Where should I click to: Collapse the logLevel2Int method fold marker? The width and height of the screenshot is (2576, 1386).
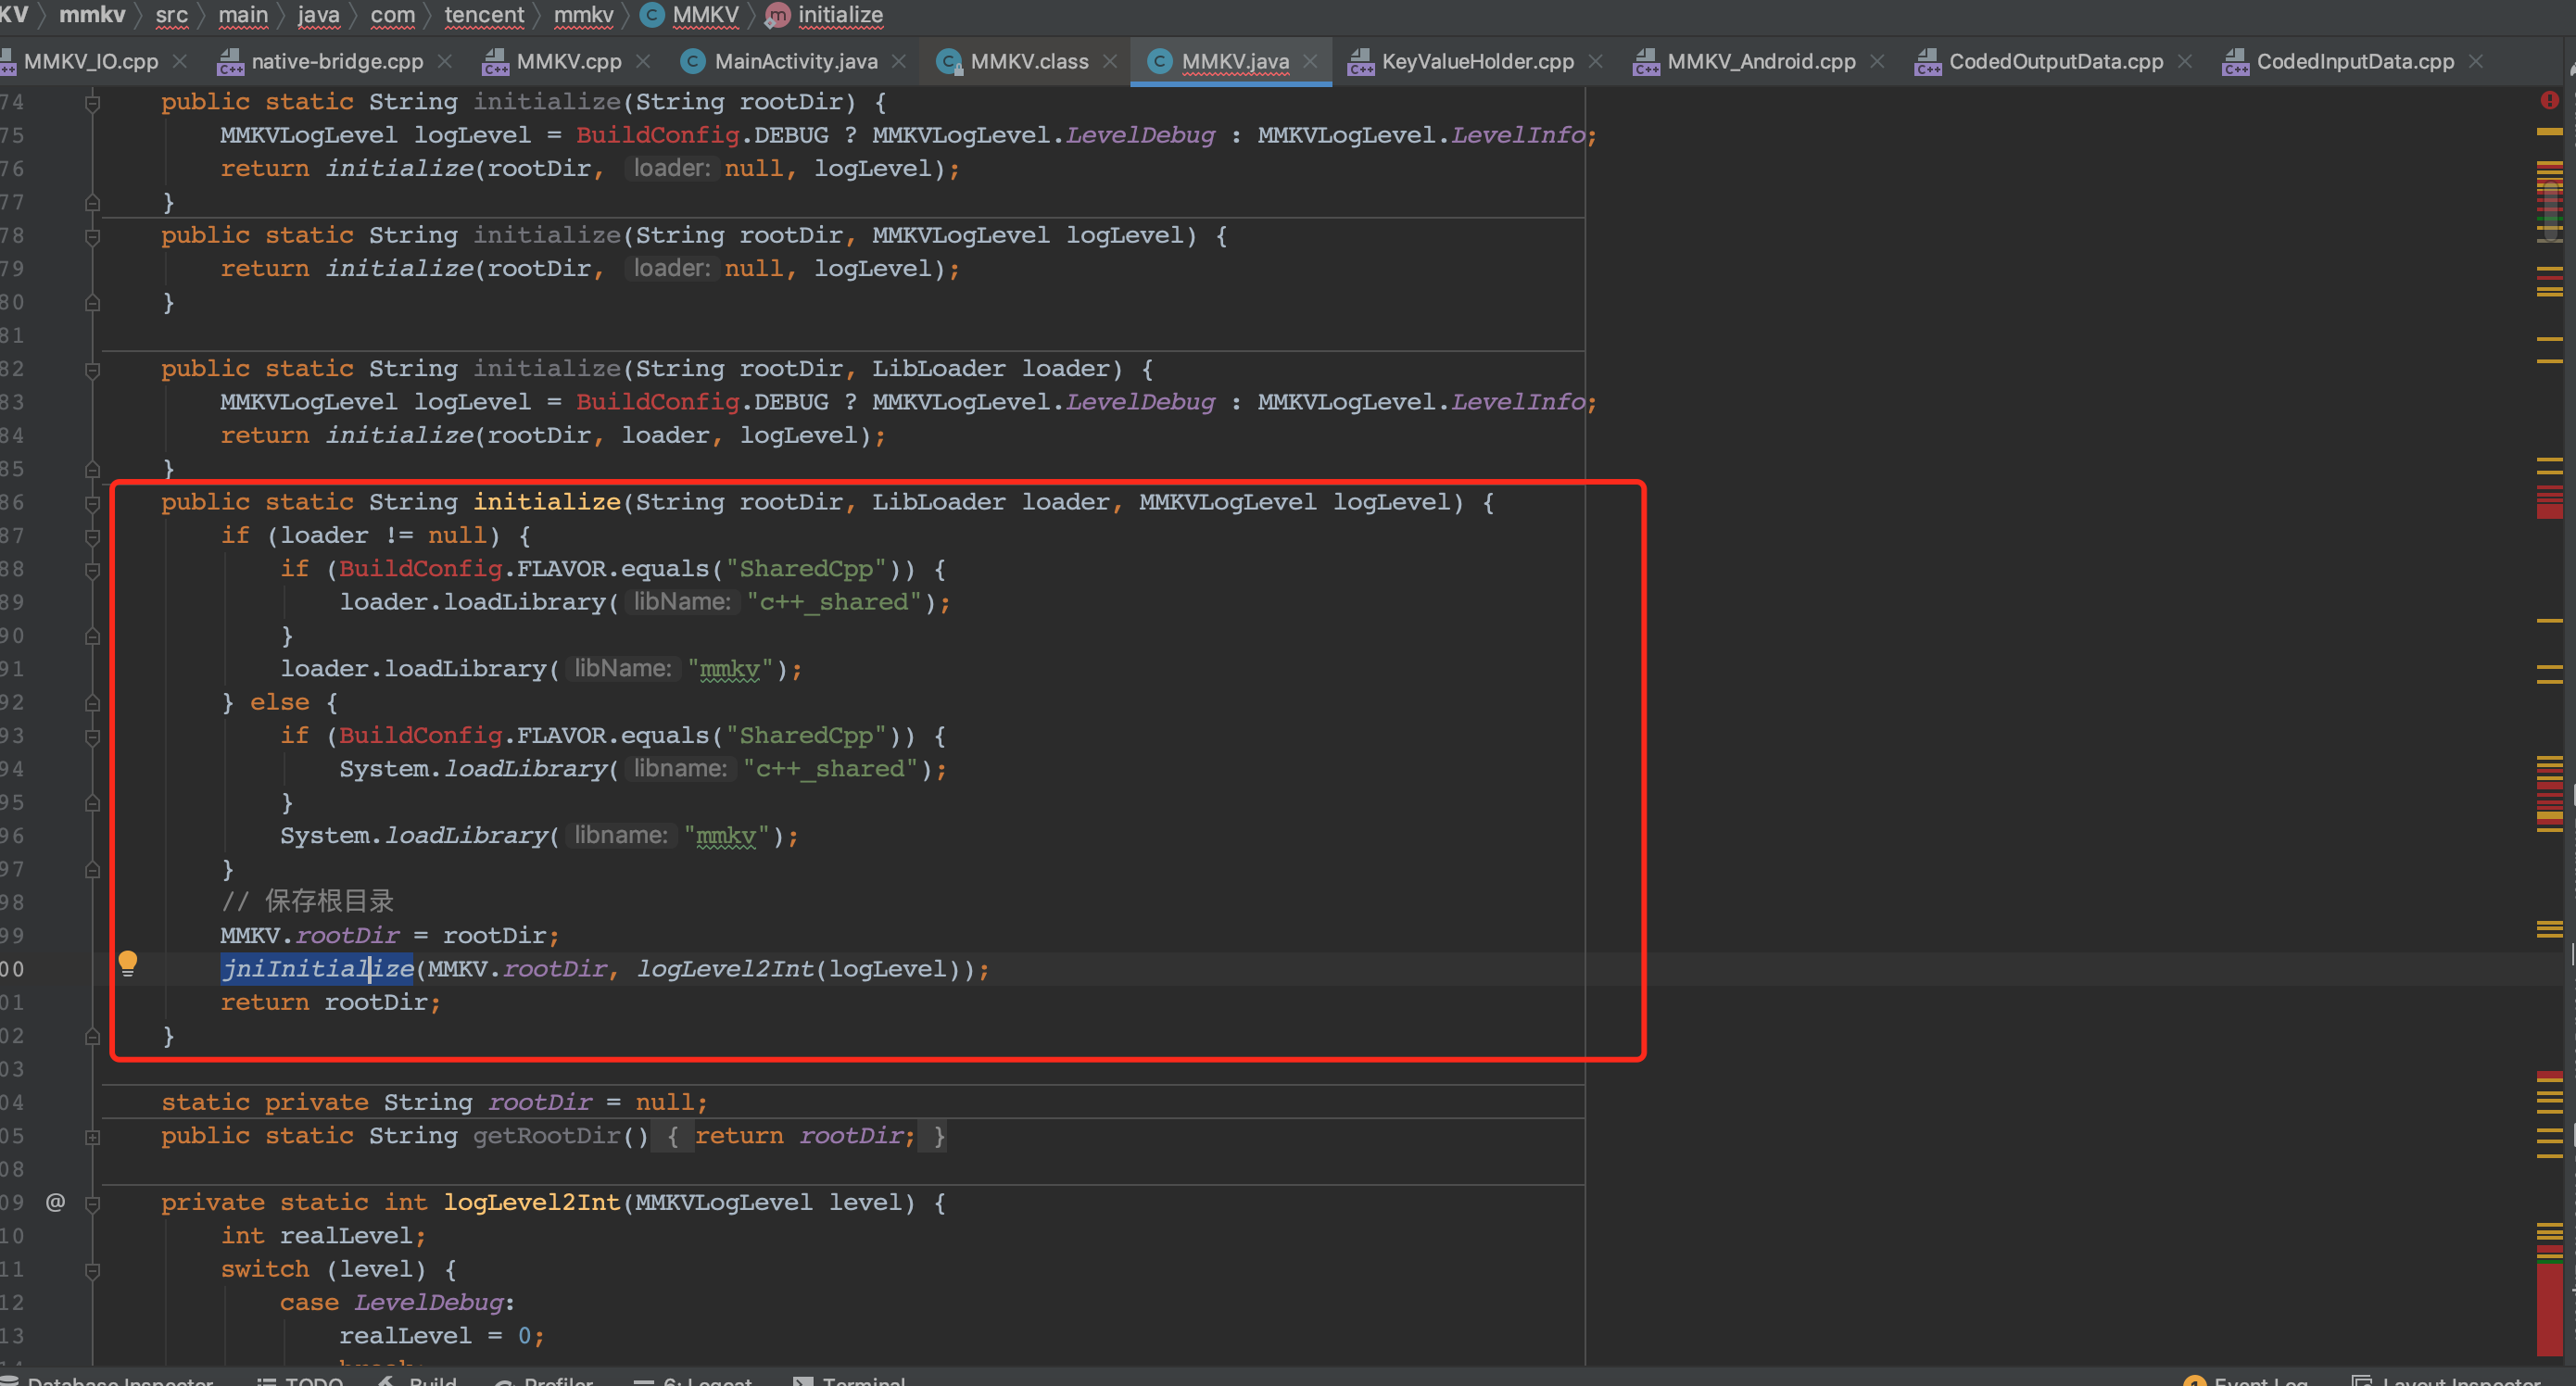pos(92,1203)
